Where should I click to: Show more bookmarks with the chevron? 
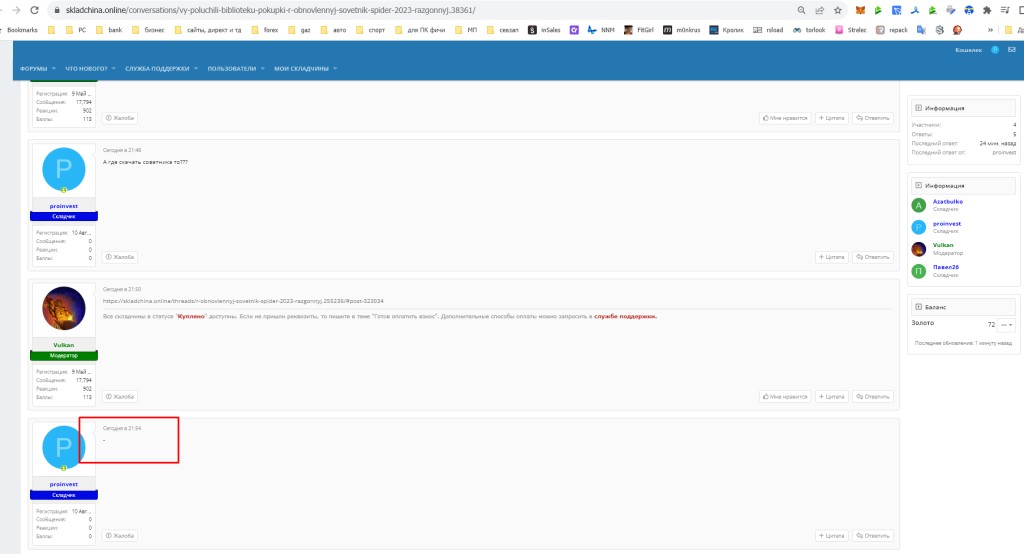point(990,30)
